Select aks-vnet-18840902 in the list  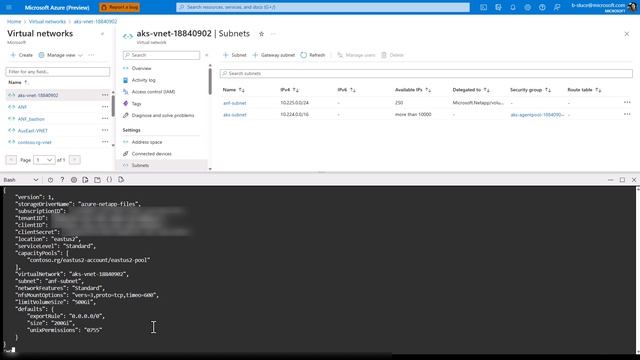tap(38, 95)
